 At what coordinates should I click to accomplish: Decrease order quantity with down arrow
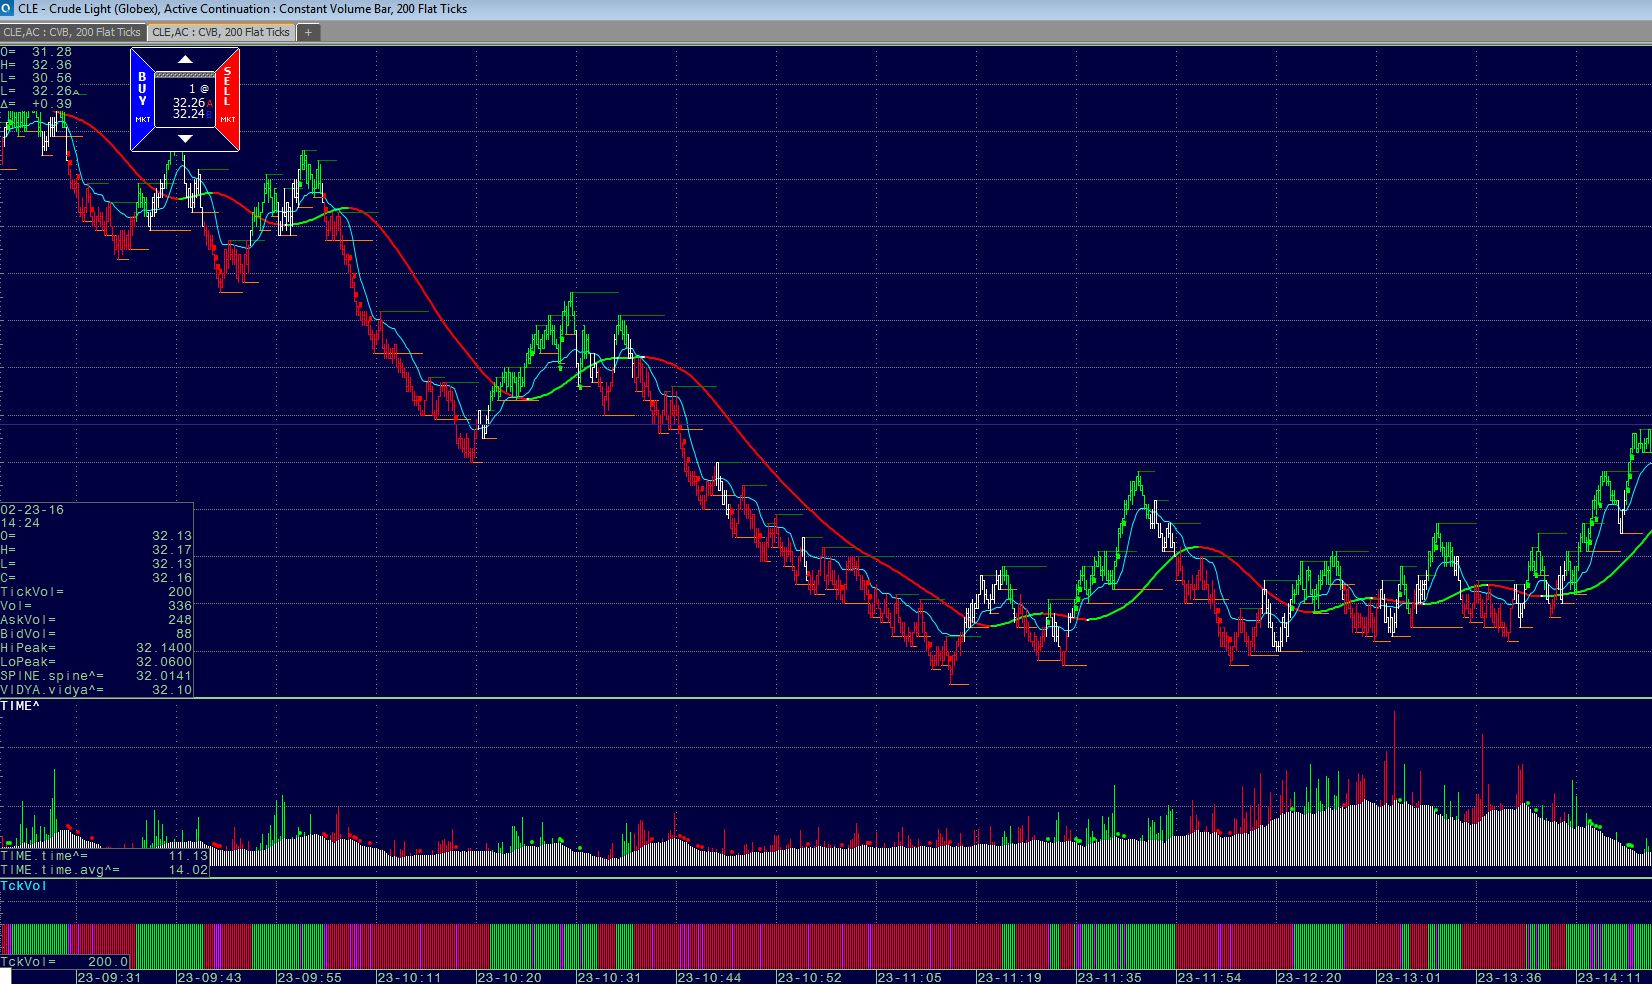pyautogui.click(x=185, y=138)
